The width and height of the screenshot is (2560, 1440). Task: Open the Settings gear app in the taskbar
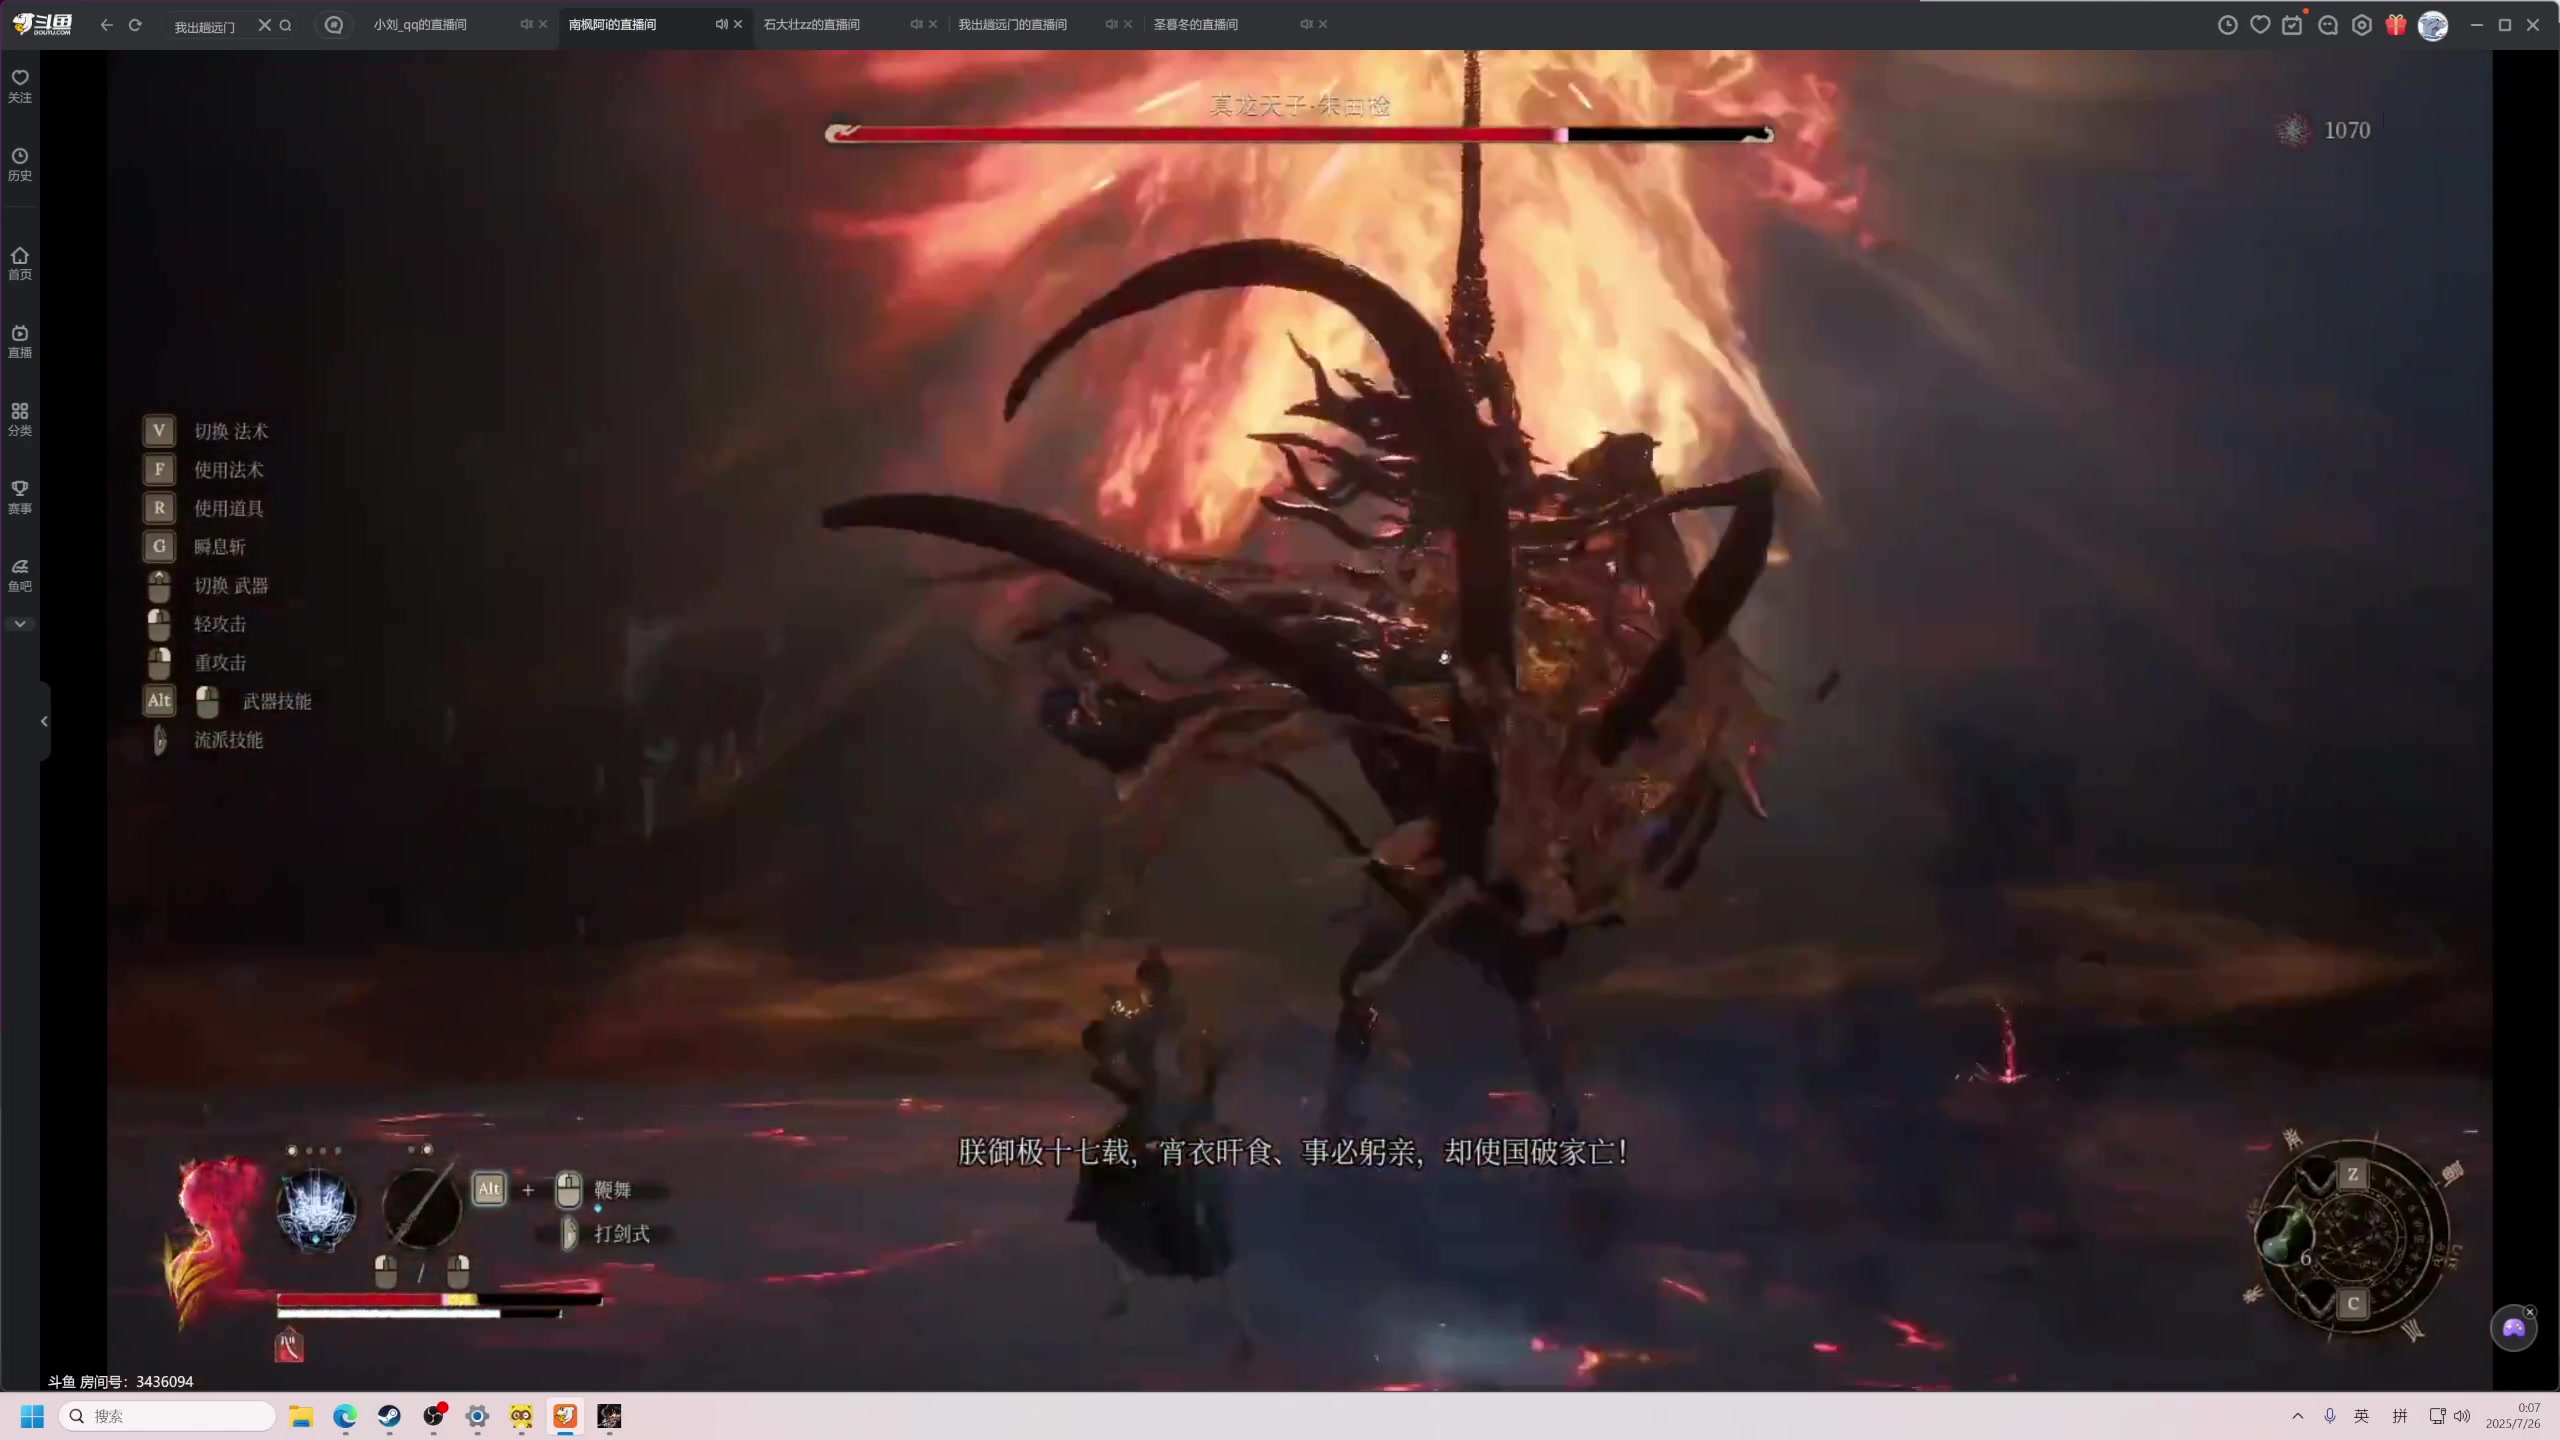tap(477, 1416)
